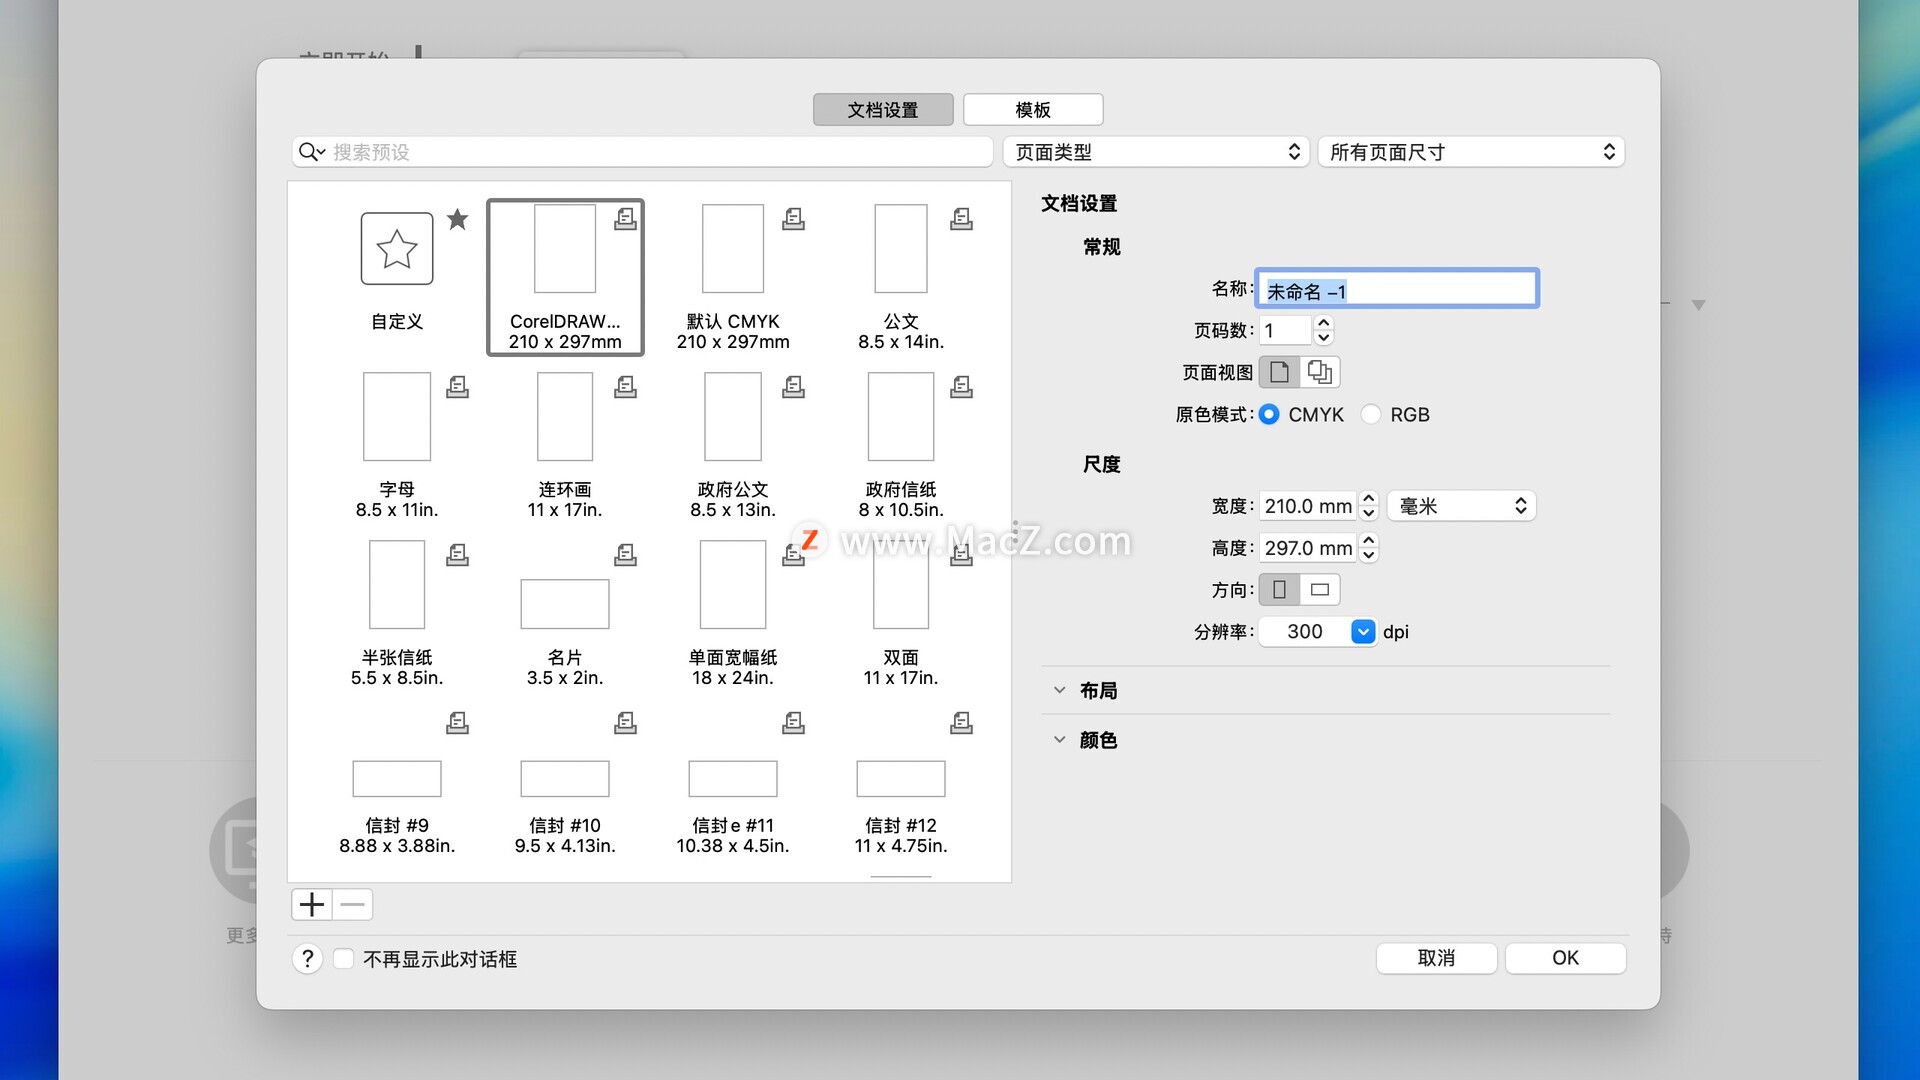Switch to the 文档设置 tab
The height and width of the screenshot is (1080, 1920).
pyautogui.click(x=883, y=110)
